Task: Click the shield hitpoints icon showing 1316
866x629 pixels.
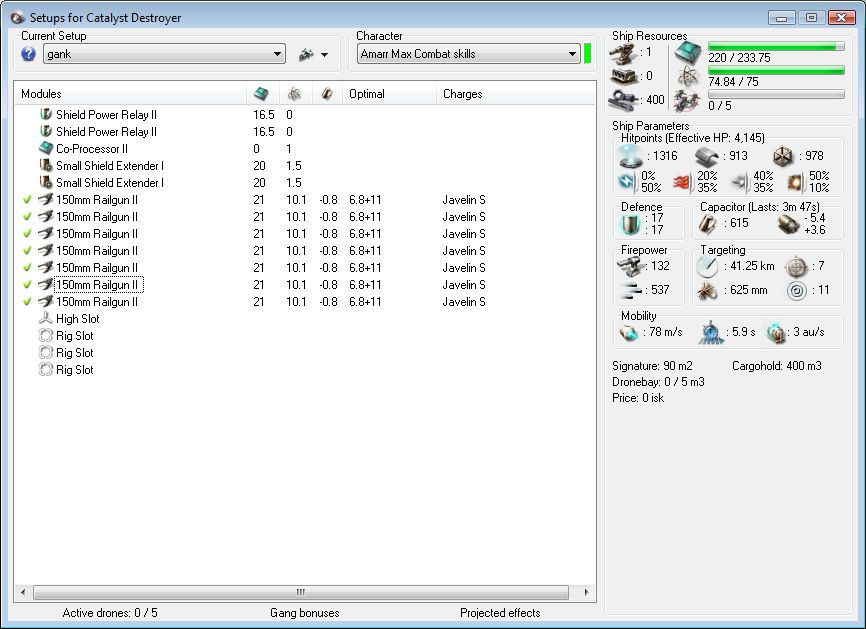Action: click(631, 156)
